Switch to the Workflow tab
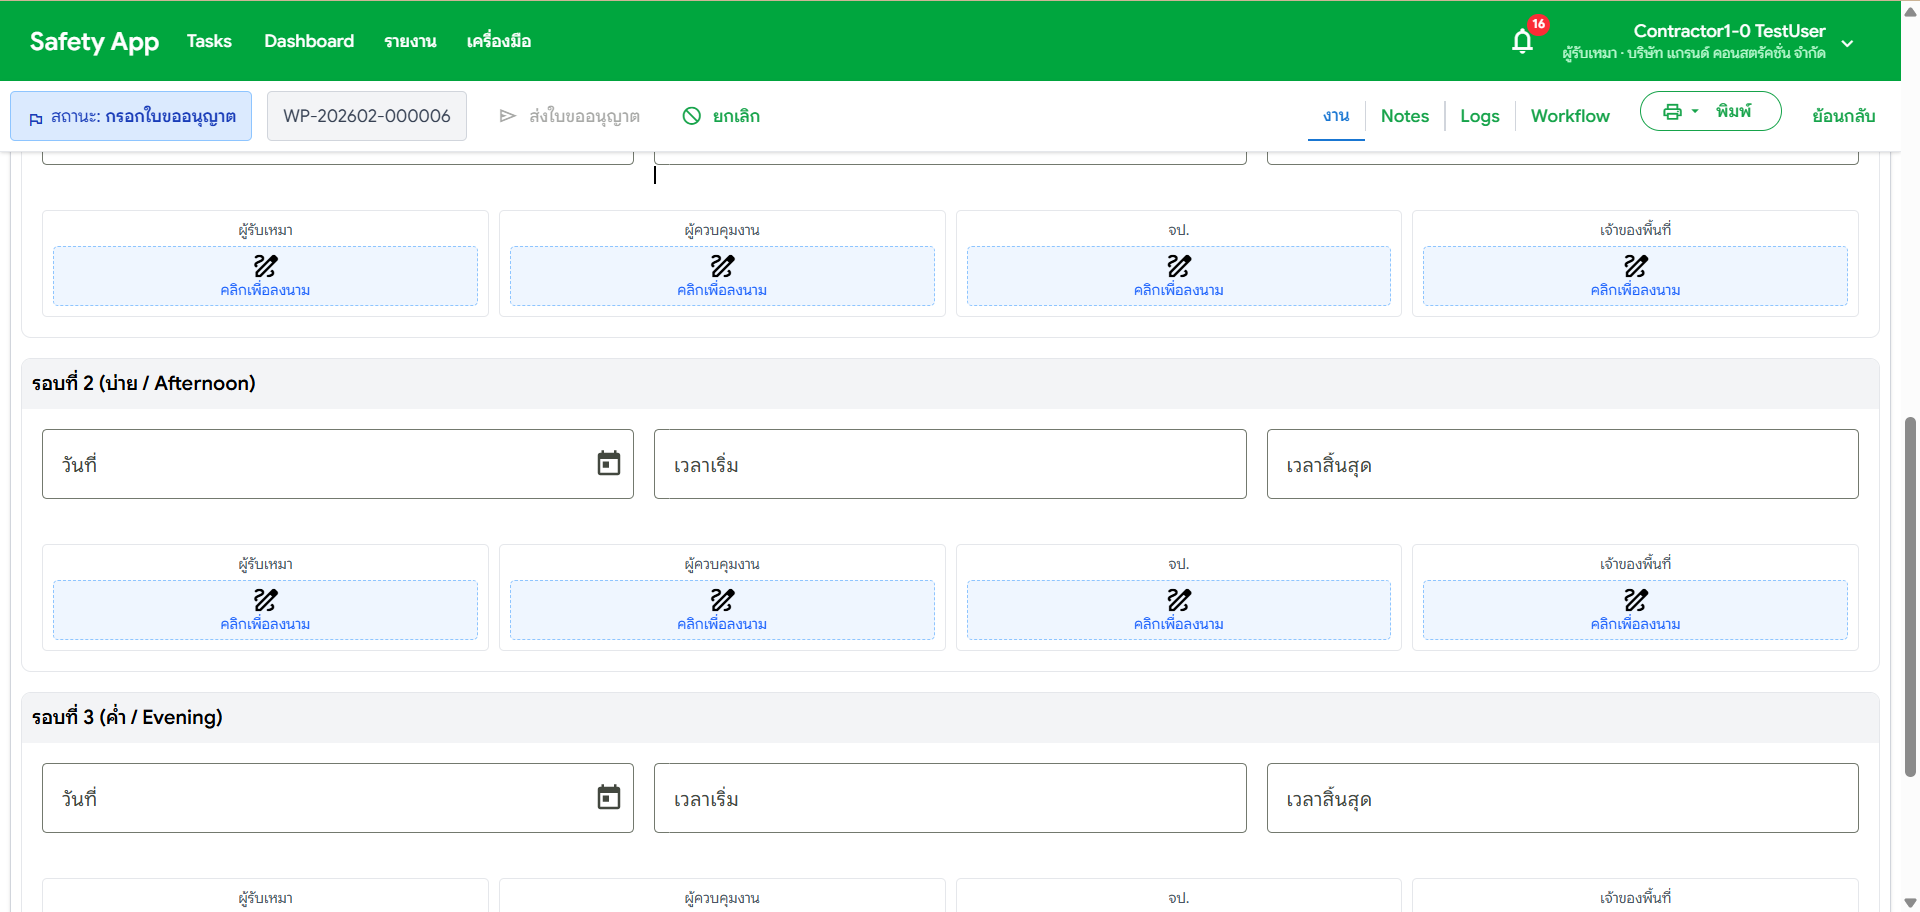This screenshot has height=912, width=1920. click(1570, 116)
